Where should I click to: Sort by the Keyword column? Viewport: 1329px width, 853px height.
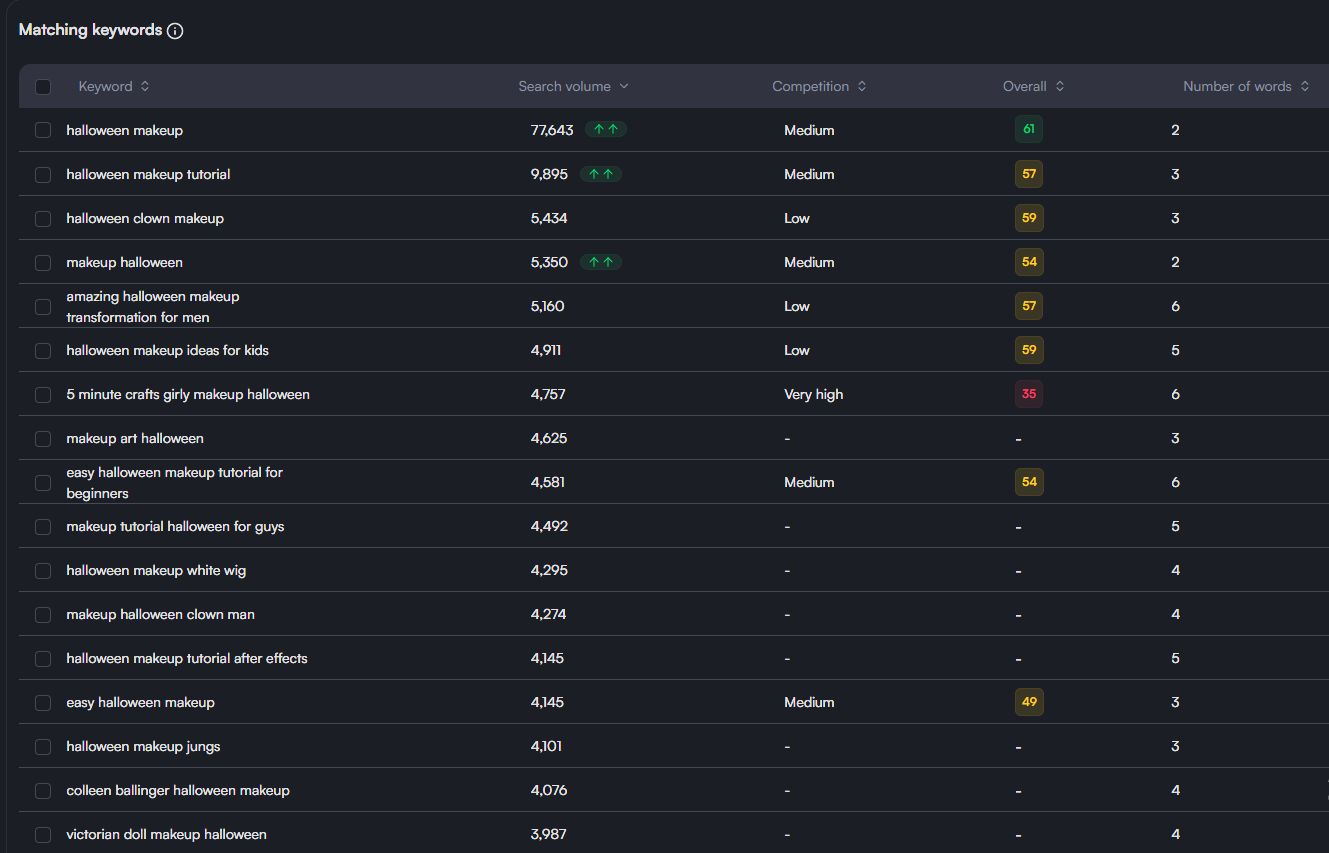(x=114, y=87)
